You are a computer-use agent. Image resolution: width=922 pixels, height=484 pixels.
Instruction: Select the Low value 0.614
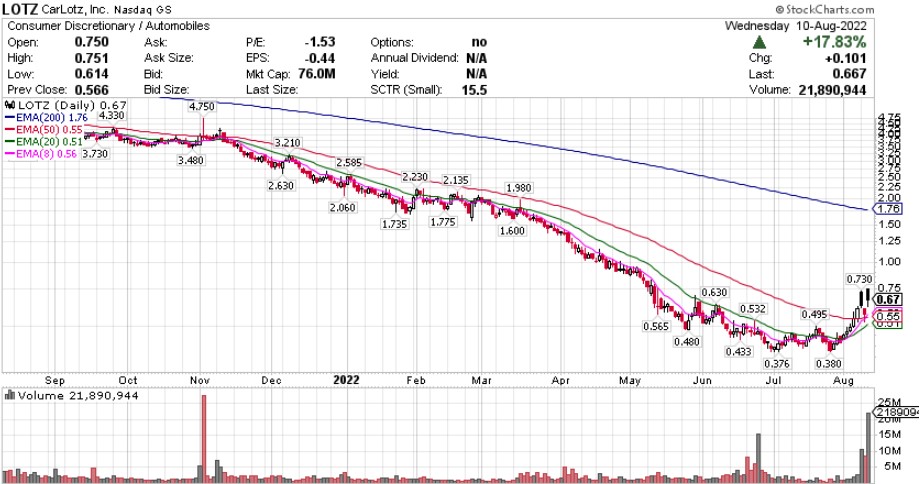click(91, 74)
